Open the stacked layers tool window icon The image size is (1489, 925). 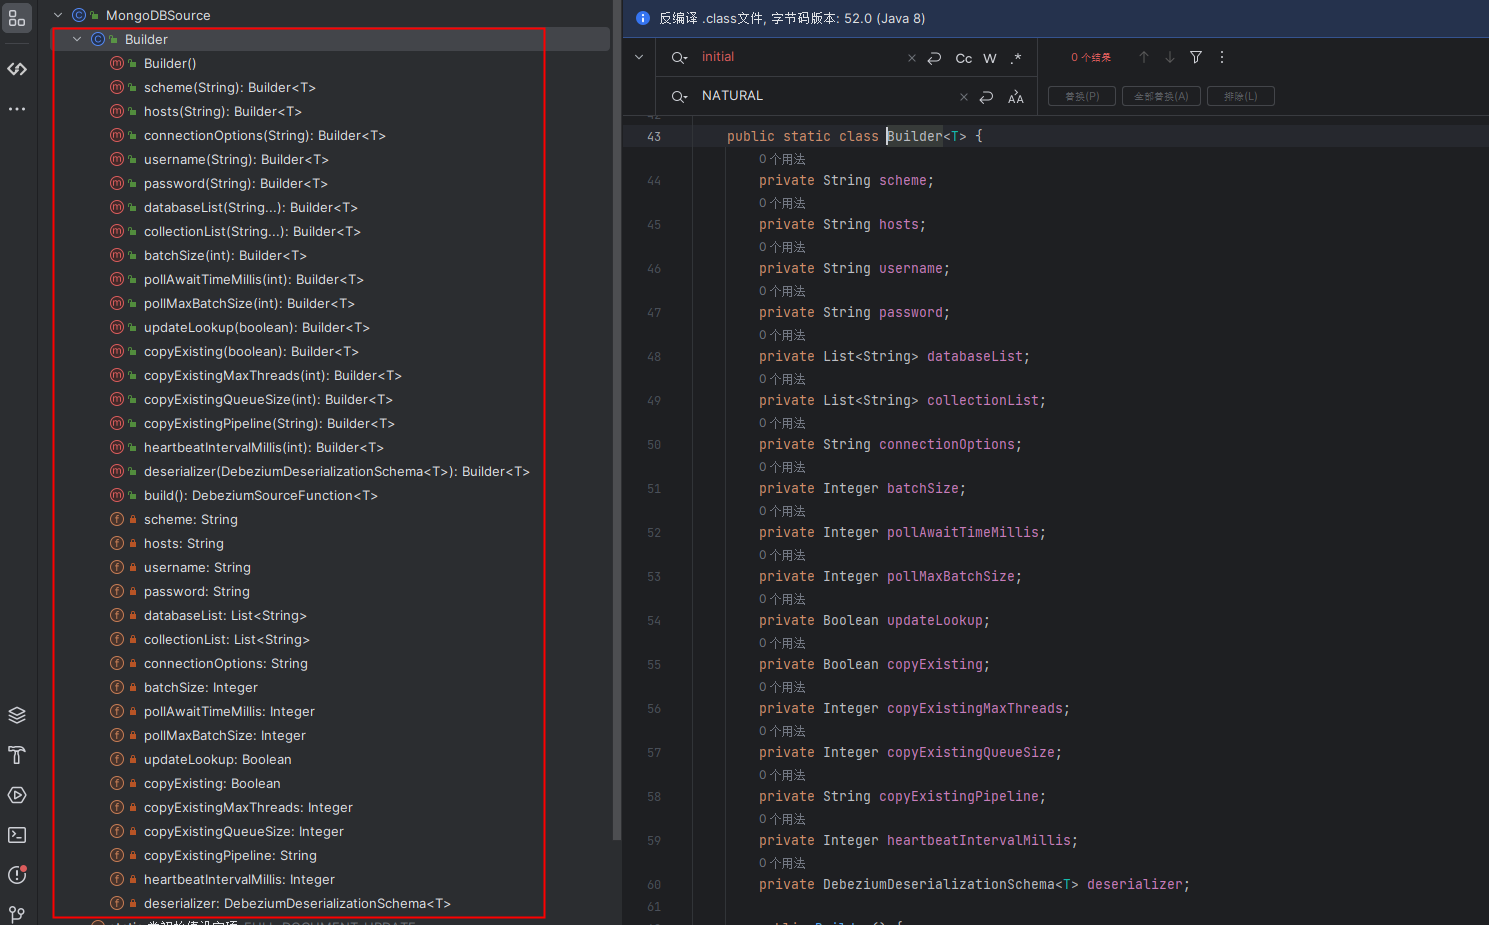(17, 715)
